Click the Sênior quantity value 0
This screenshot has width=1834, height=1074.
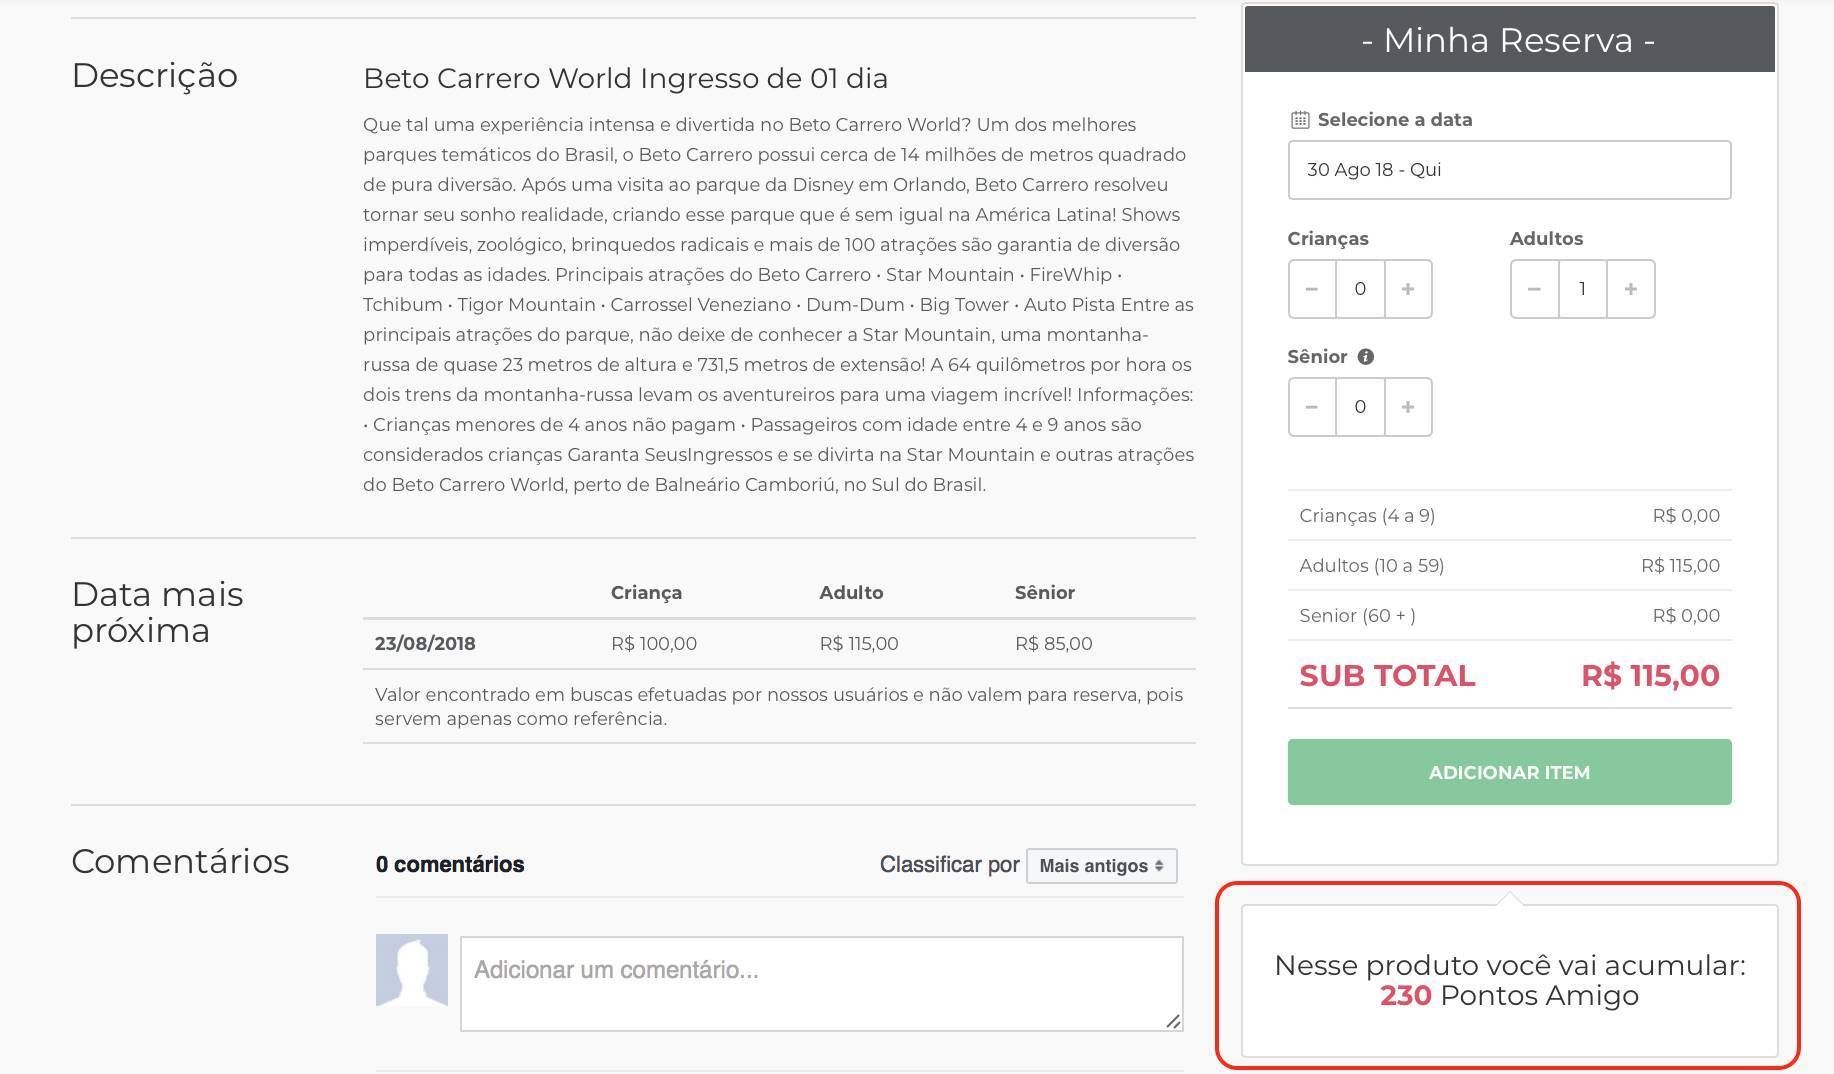(x=1360, y=407)
